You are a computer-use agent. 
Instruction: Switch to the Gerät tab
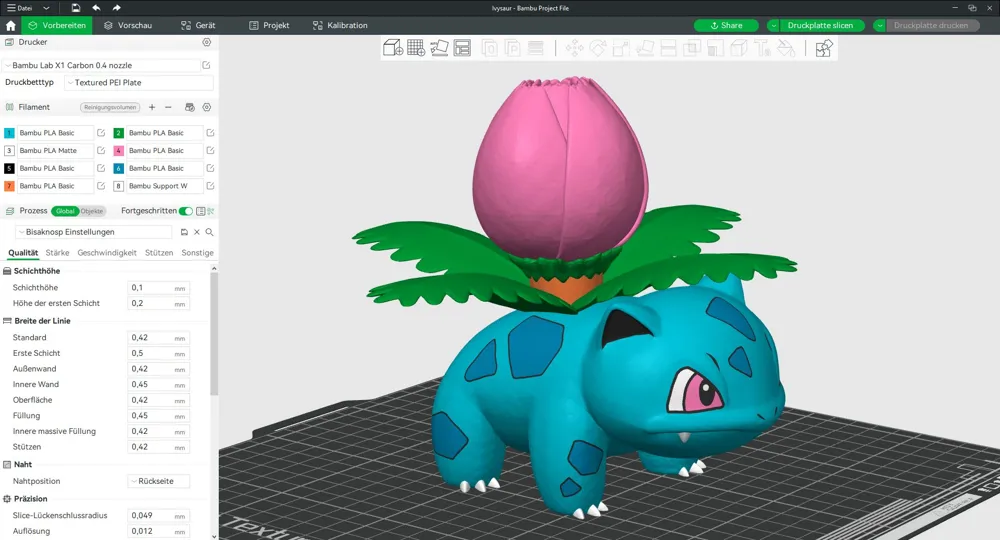coord(198,26)
